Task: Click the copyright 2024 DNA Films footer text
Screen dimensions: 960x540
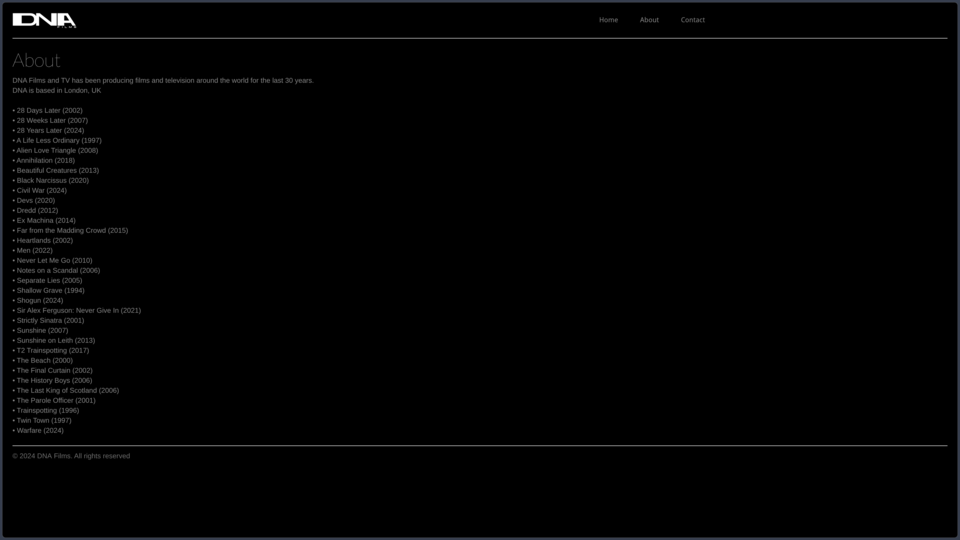Action: point(71,456)
